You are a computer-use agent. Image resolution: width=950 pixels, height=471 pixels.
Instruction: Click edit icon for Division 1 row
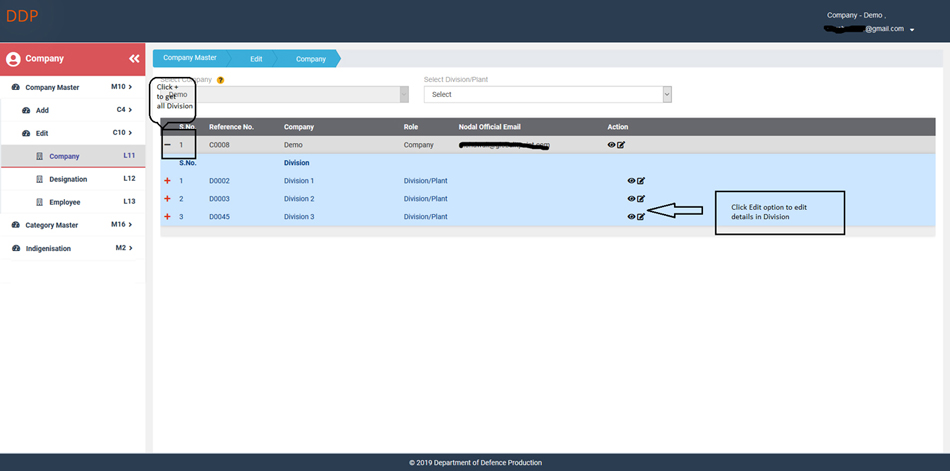pos(641,181)
